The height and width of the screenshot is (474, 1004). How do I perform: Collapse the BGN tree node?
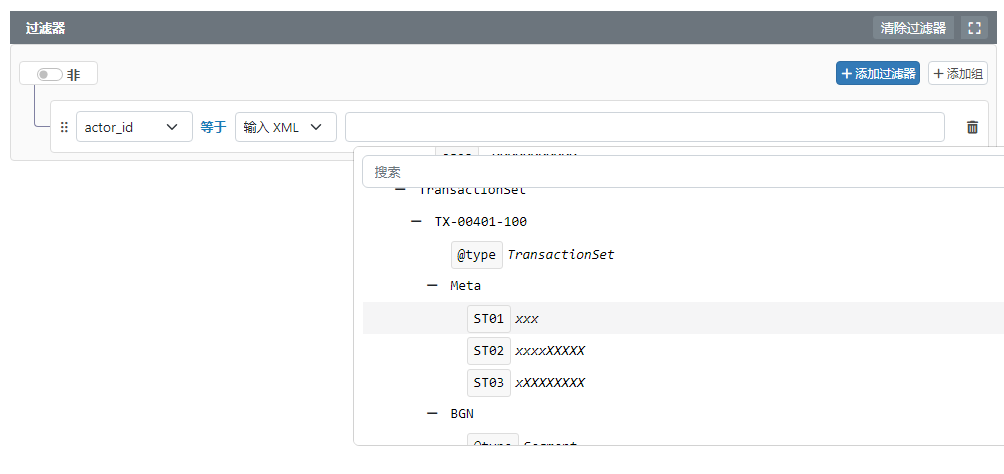pyautogui.click(x=432, y=413)
